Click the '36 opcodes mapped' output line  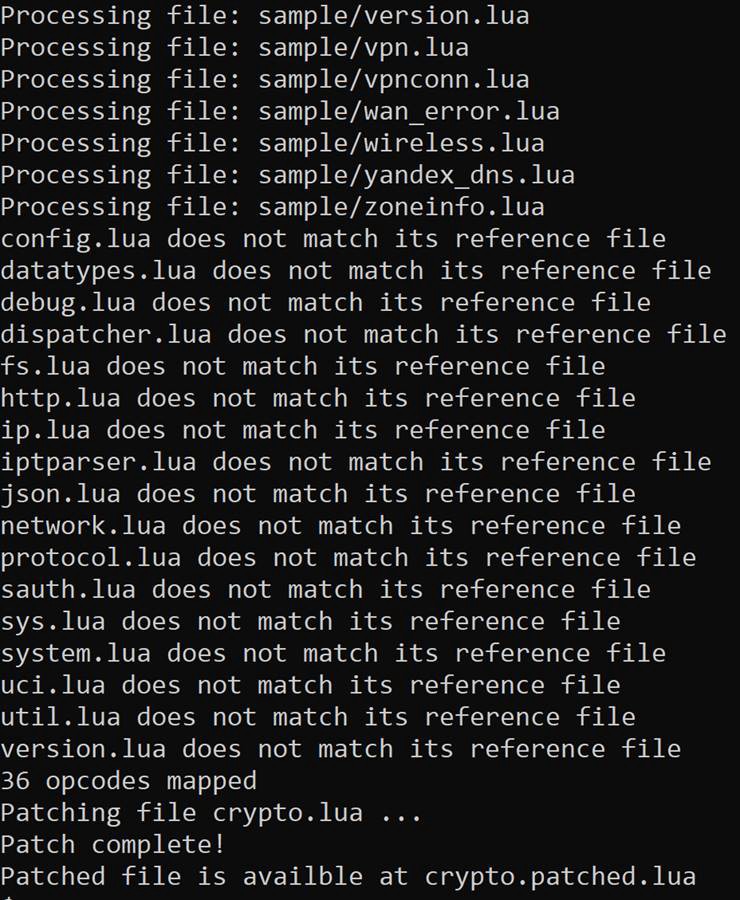click(129, 781)
